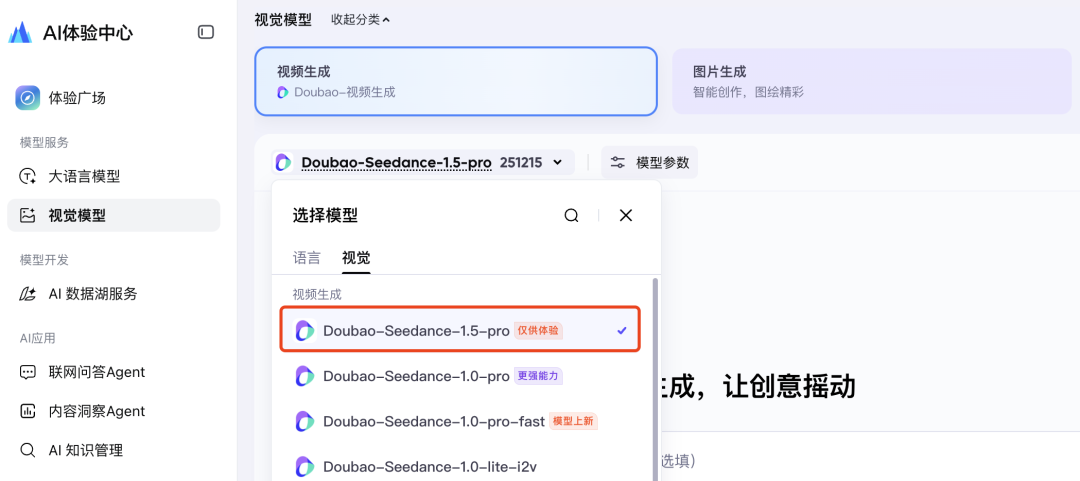Click the small Doubao icon in 视频生成 card
Screen dimensions: 1080x481
coord(283,92)
